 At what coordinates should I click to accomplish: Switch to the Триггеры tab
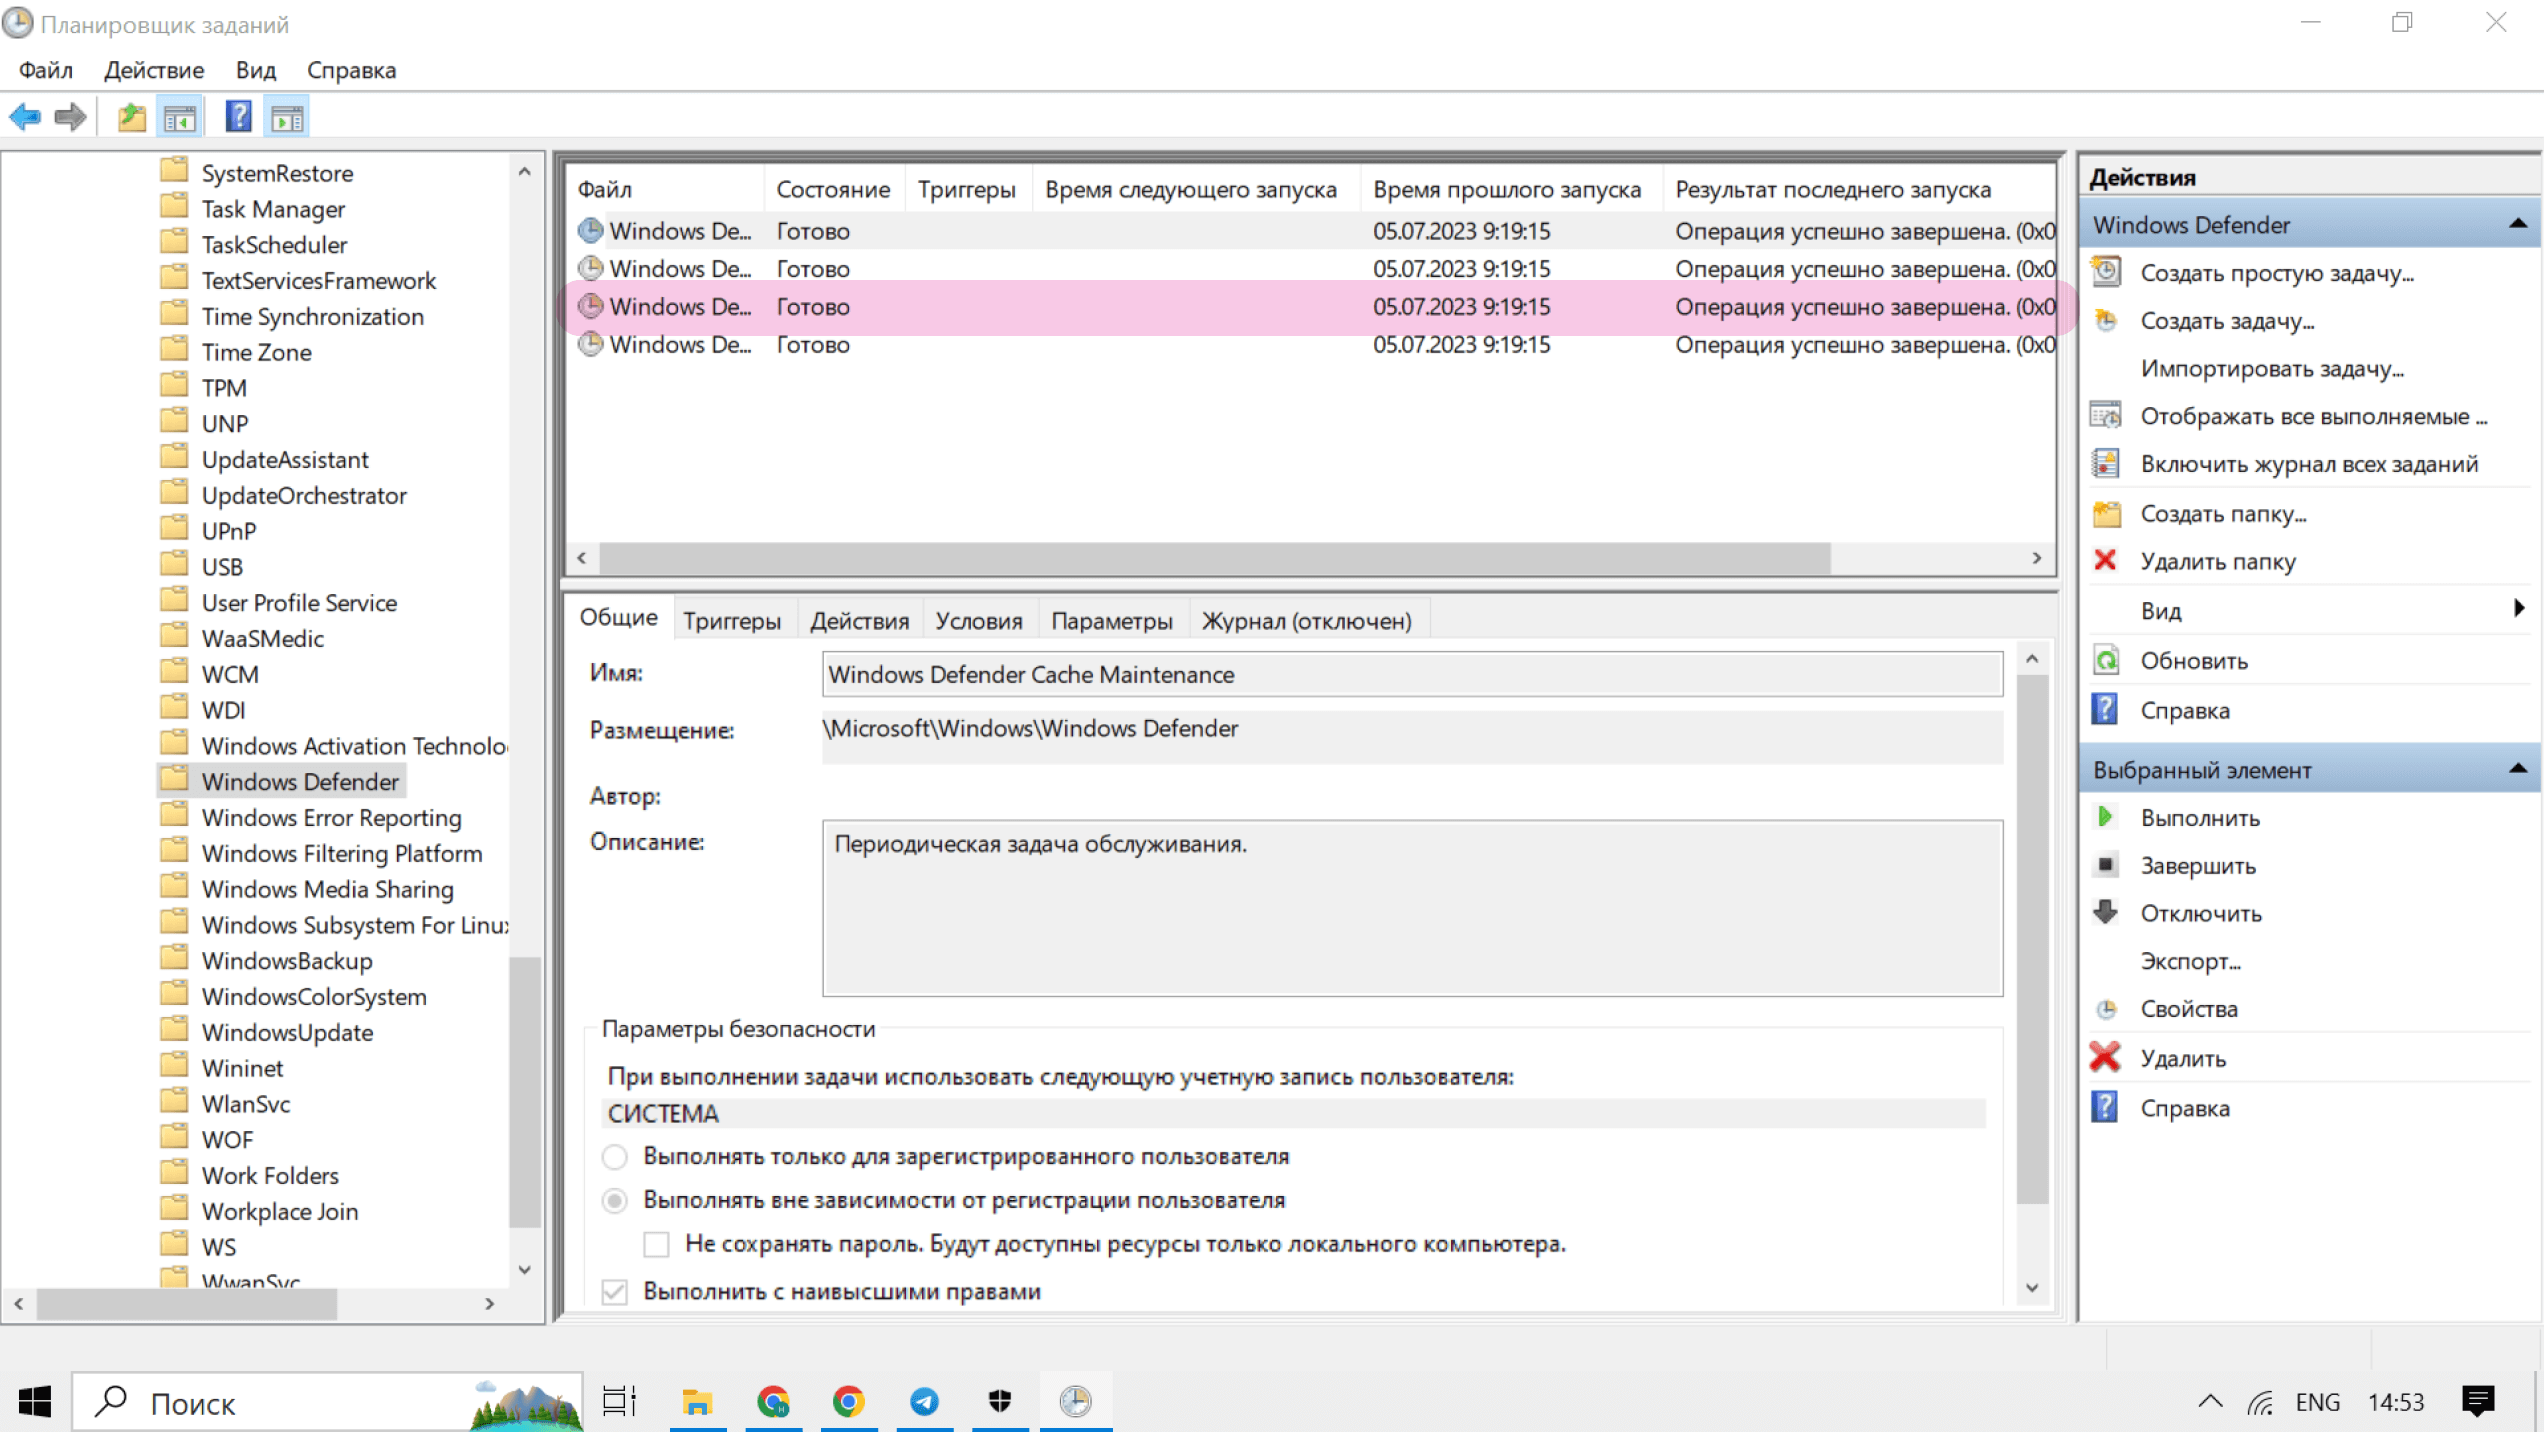pos(732,621)
